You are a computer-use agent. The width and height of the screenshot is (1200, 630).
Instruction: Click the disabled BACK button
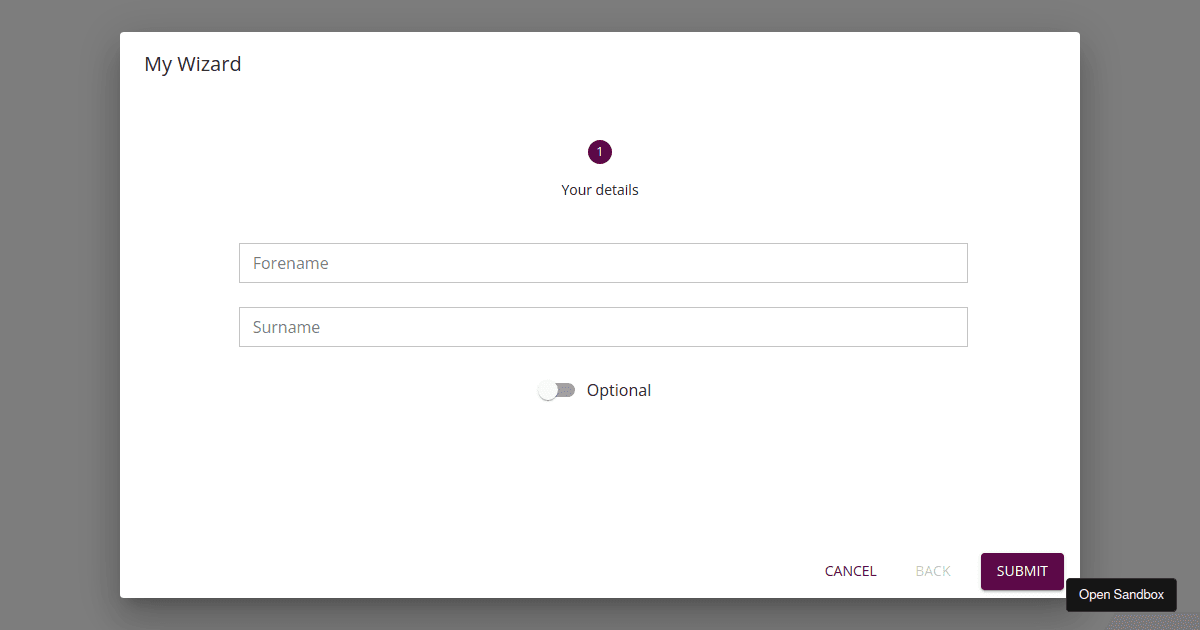(x=932, y=570)
